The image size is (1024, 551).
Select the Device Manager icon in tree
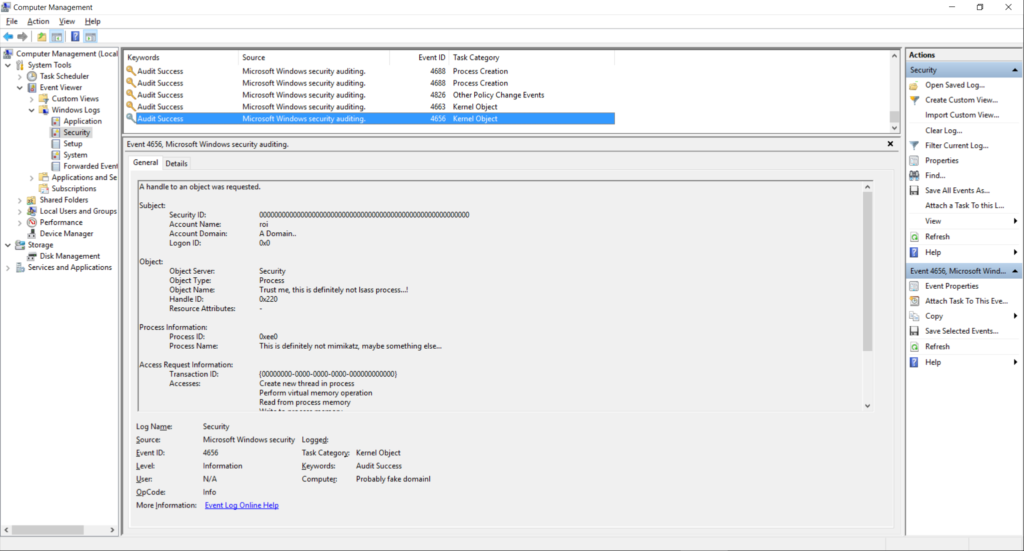[31, 234]
